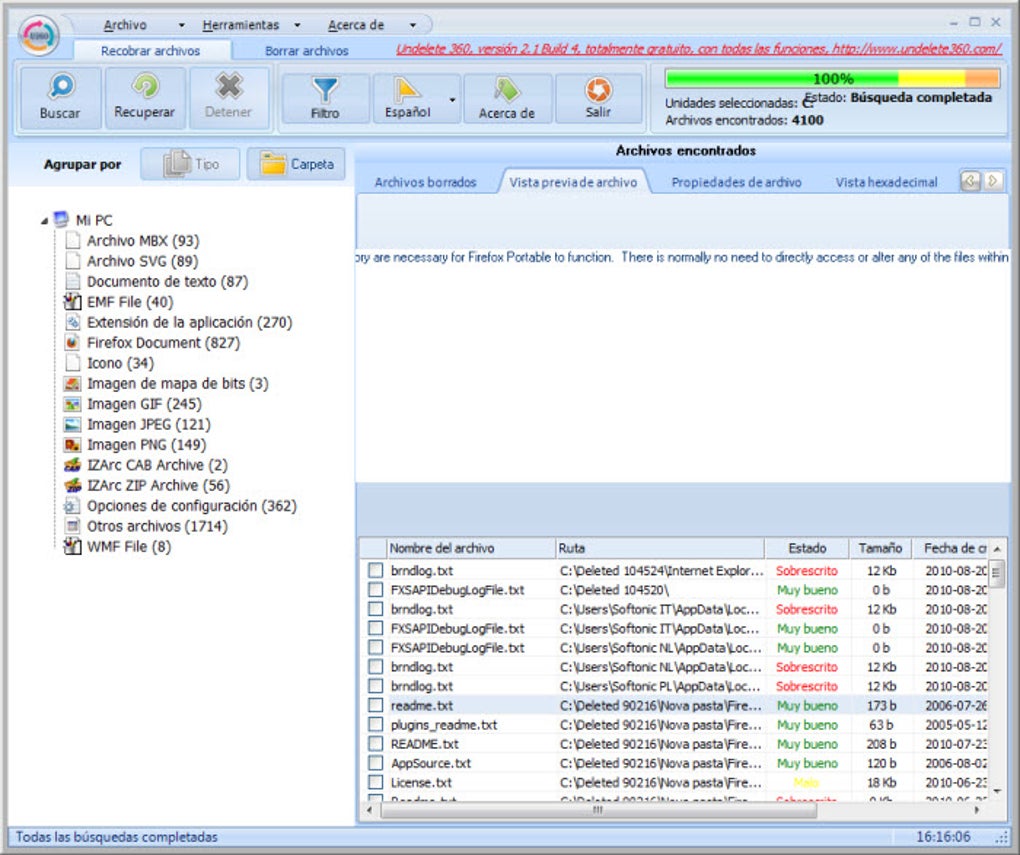1020x855 pixels.
Task: Select Extensión de la aplicación icon
Action: 72,322
